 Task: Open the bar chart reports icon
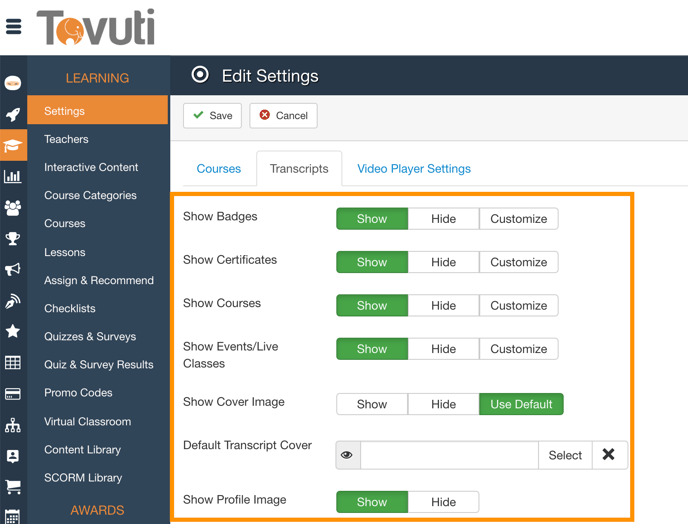coord(13,177)
